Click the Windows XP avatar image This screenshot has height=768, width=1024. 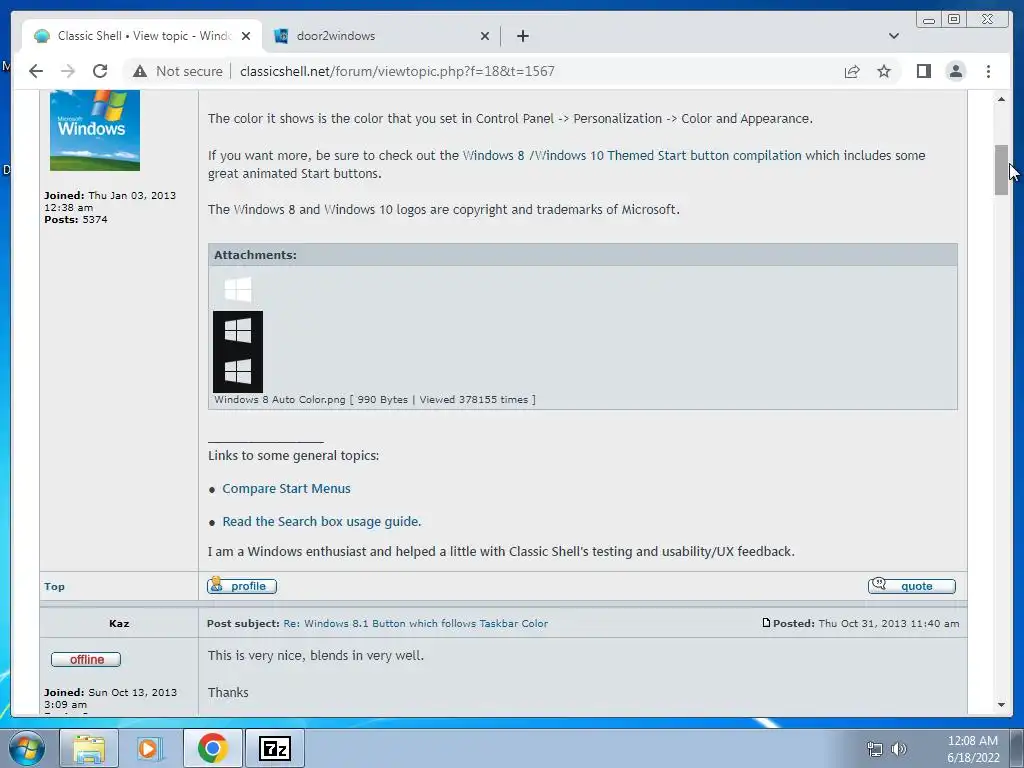pyautogui.click(x=95, y=130)
